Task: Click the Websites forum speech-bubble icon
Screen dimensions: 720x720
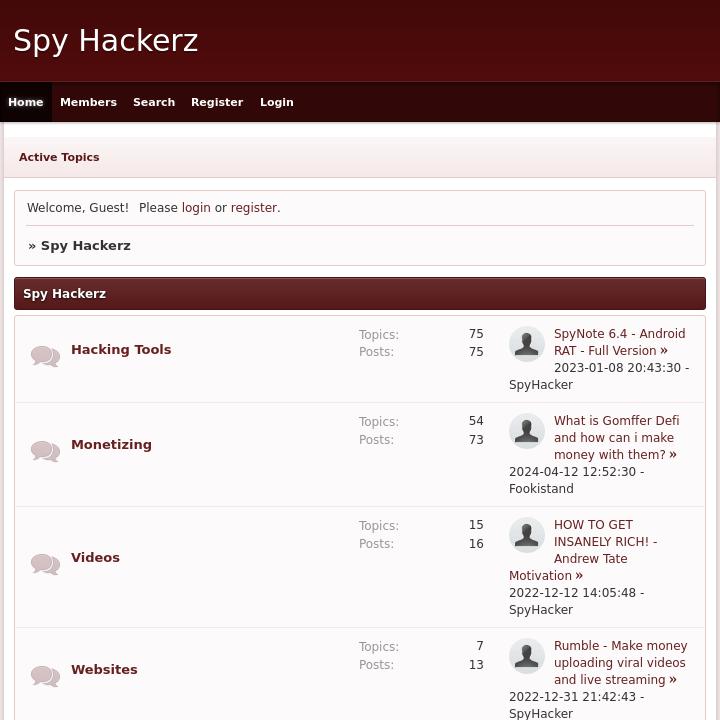Action: click(45, 676)
